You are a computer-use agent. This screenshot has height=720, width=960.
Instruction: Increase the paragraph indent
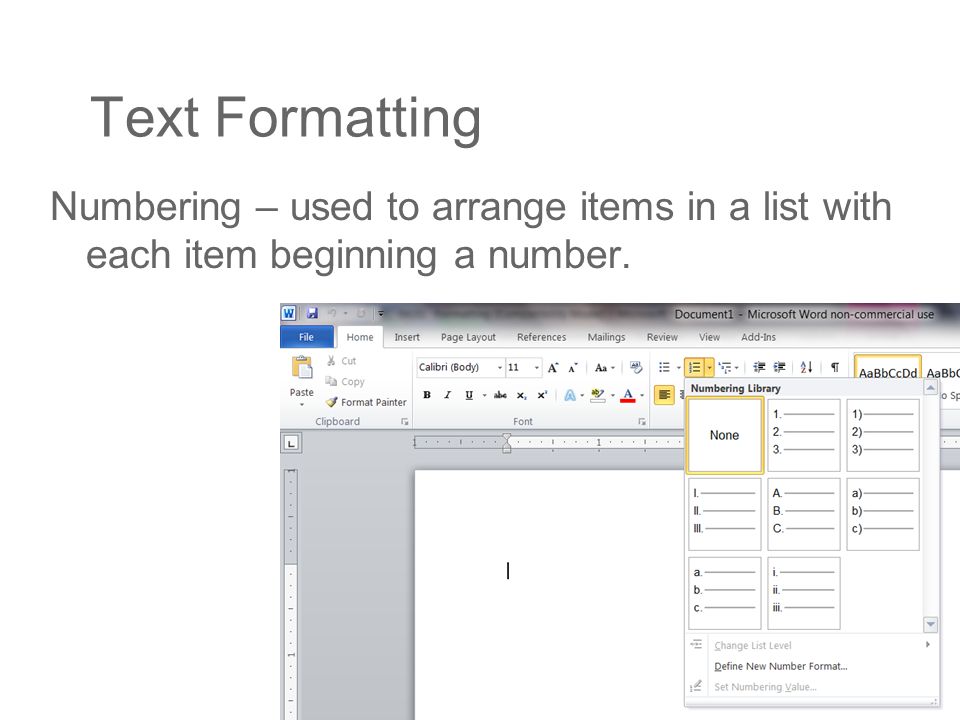tap(779, 367)
